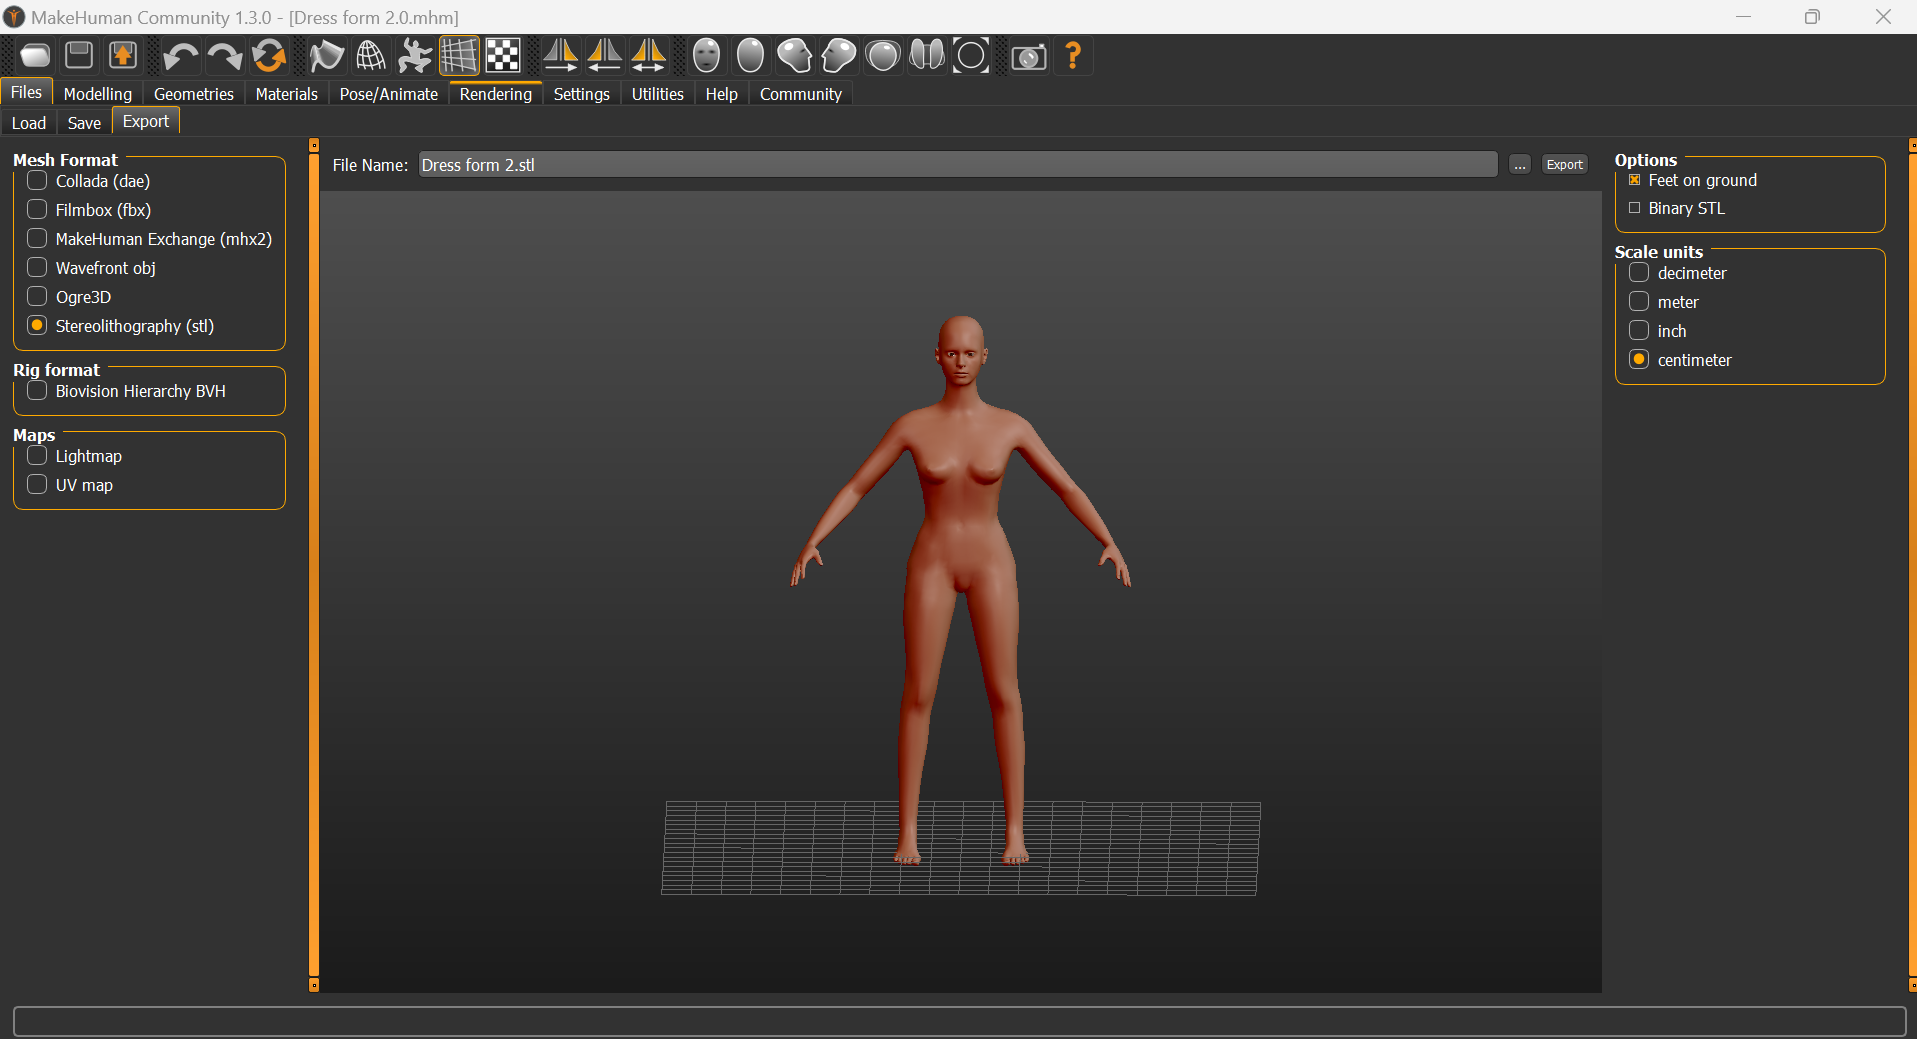This screenshot has height=1039, width=1917.
Task: Select Ogre3D mesh format
Action: point(69,297)
